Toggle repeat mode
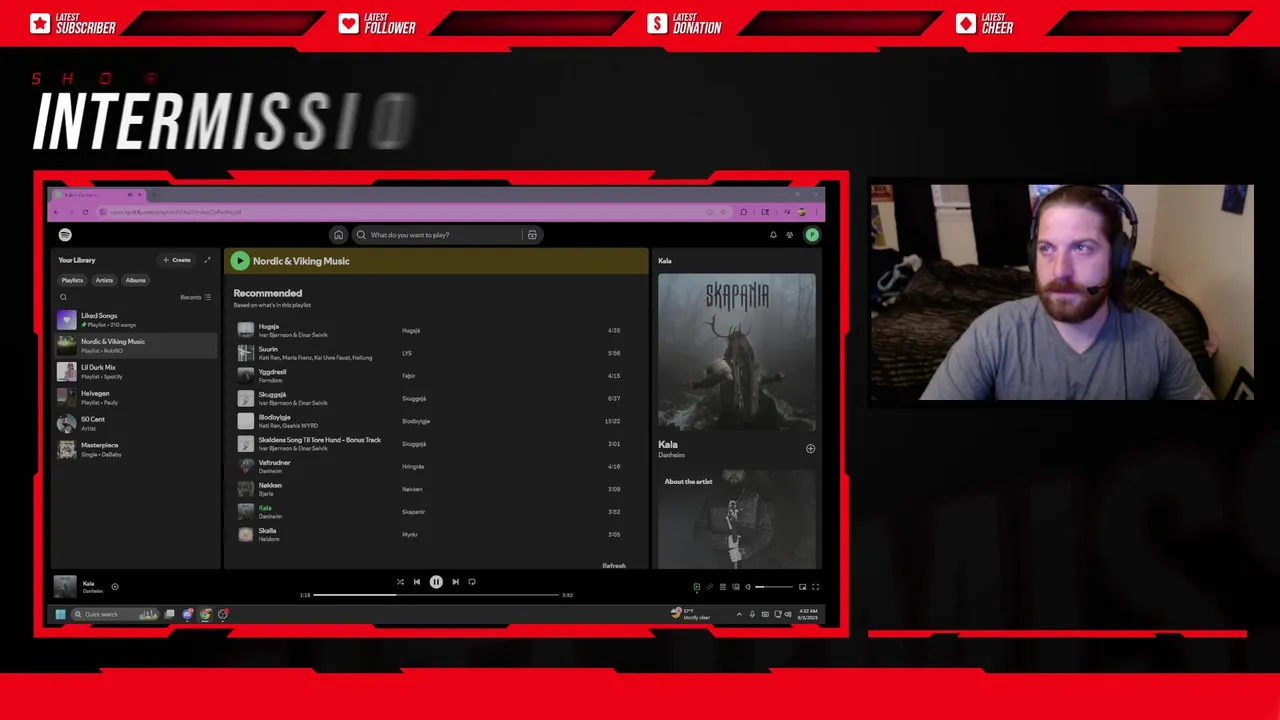The width and height of the screenshot is (1280, 720). (472, 582)
